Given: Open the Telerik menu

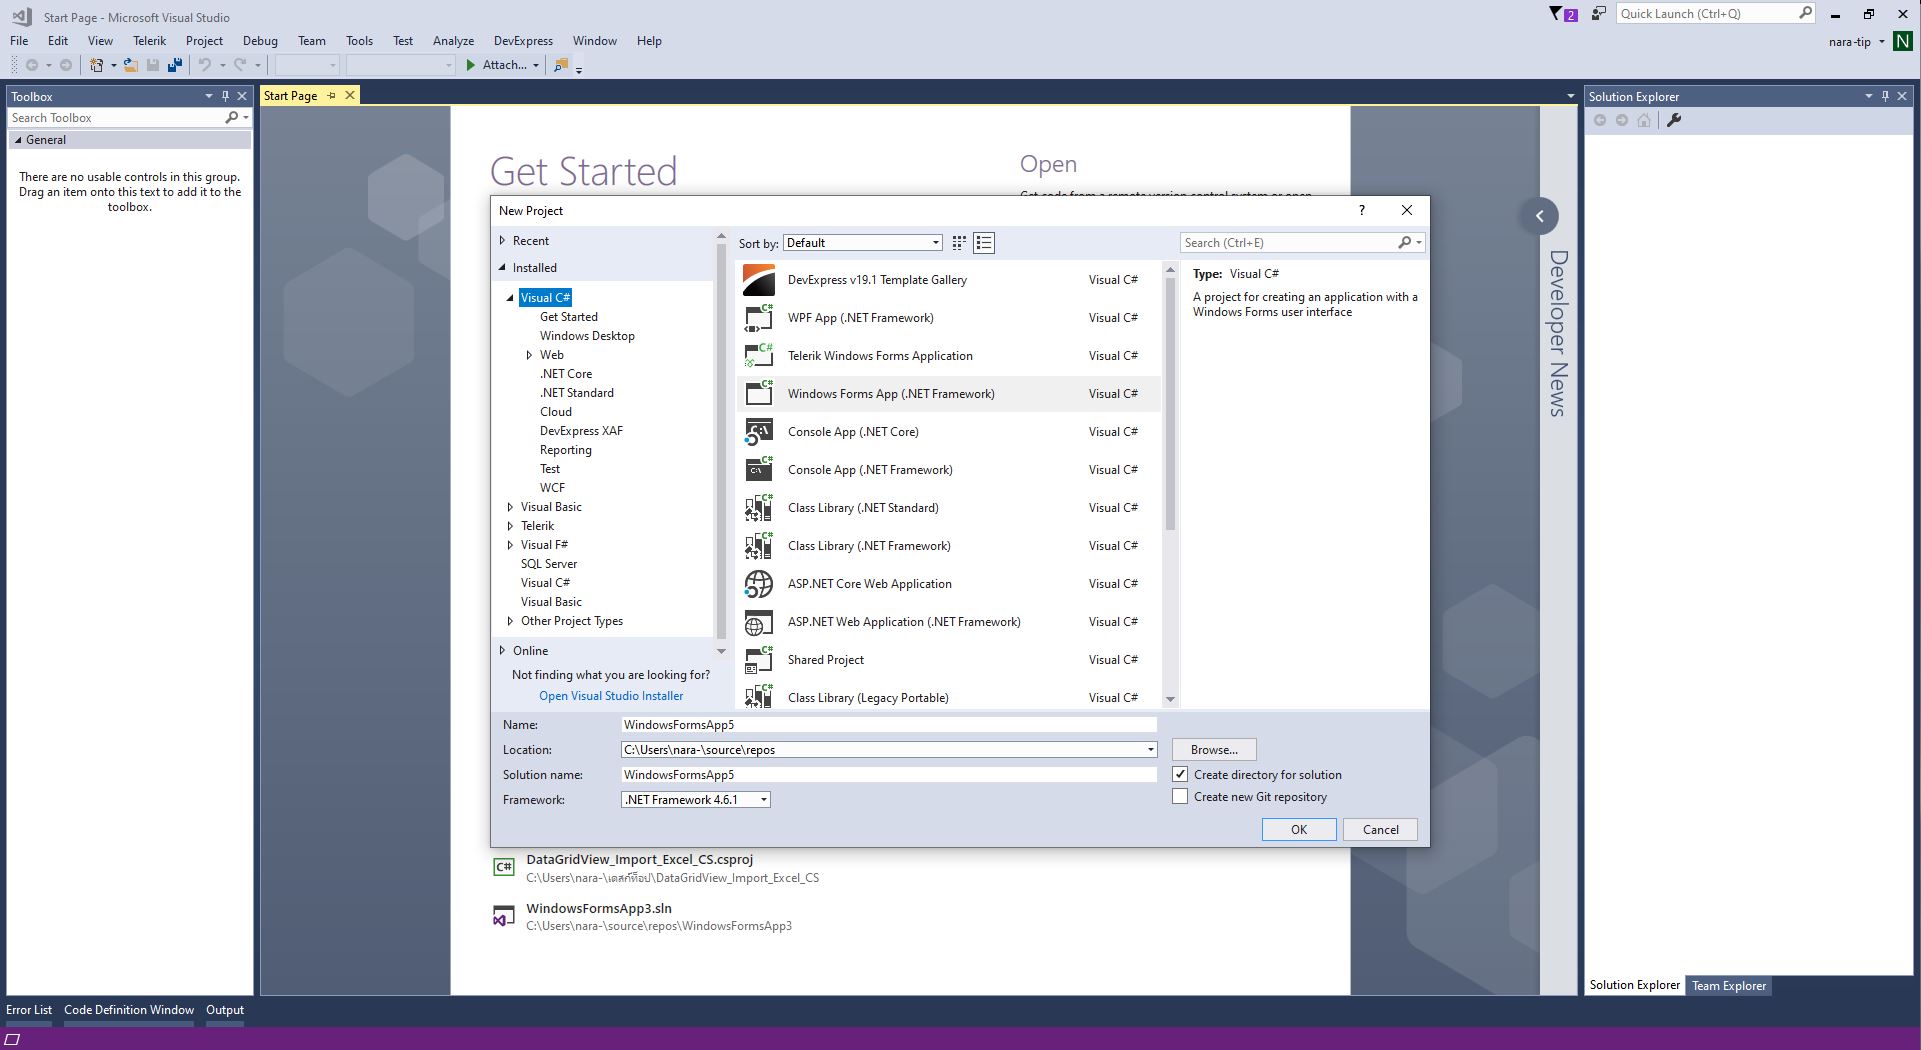Looking at the screenshot, I should [149, 41].
